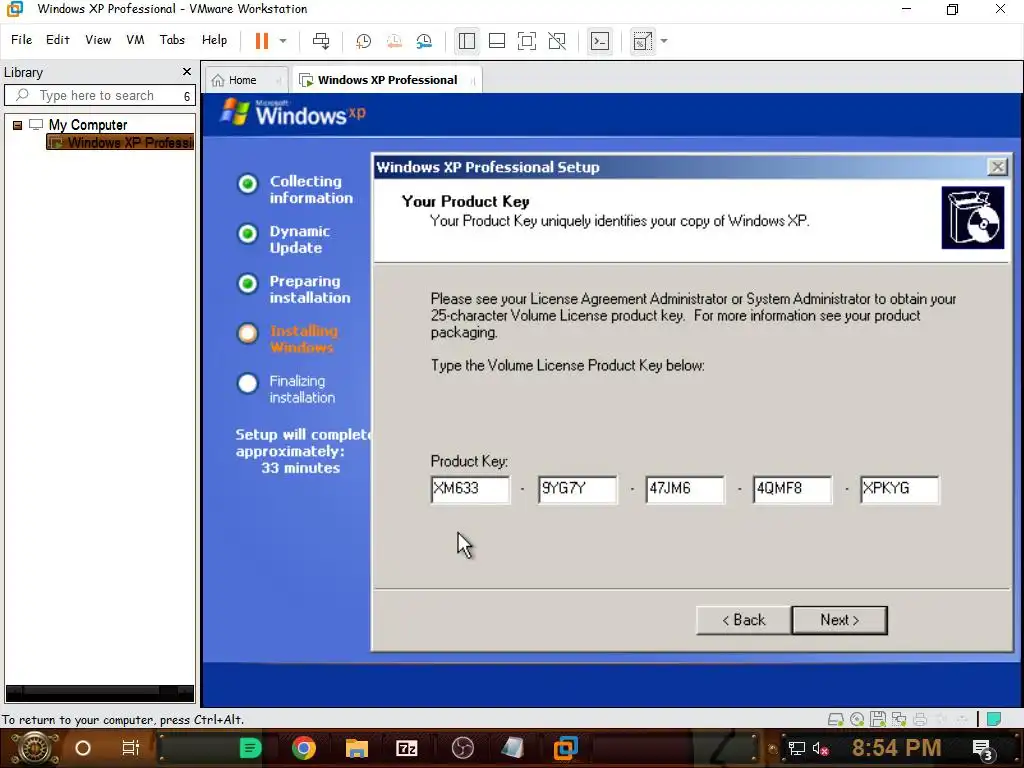Pause the virtual machine with the orange pause icon

pyautogui.click(x=262, y=41)
